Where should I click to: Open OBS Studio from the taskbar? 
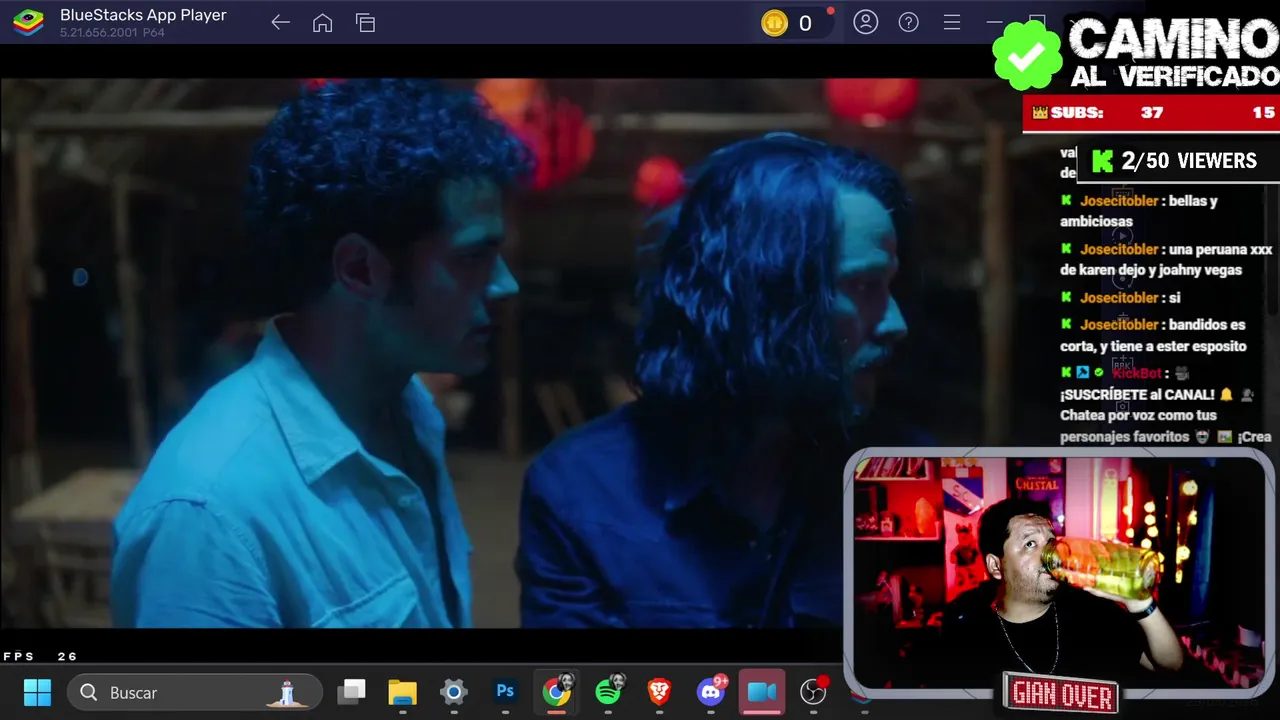[x=814, y=691]
